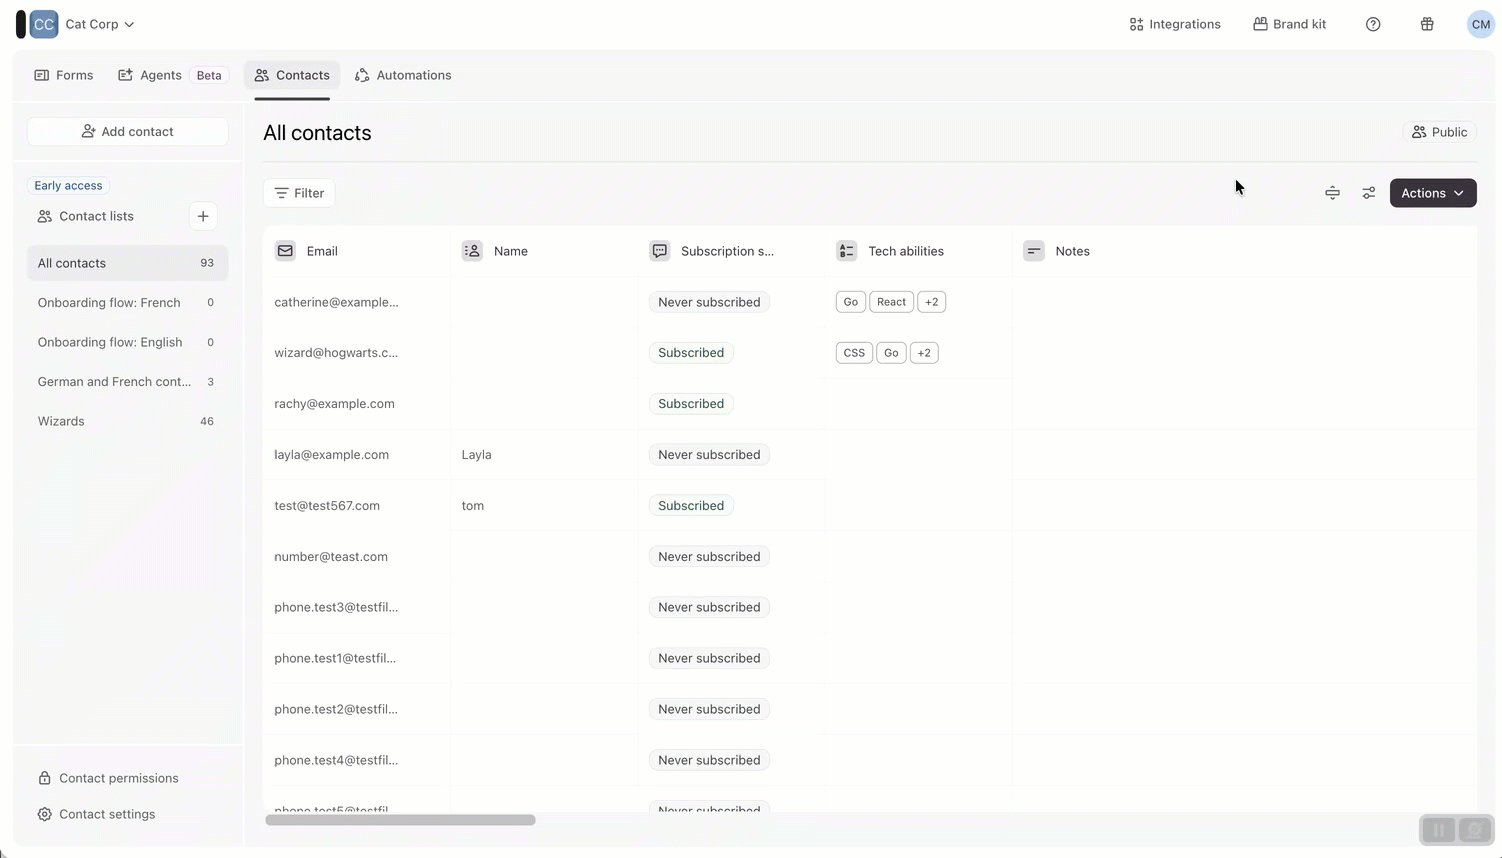This screenshot has height=858, width=1502.
Task: Click the horizontal scrollbar under the table
Action: click(x=400, y=820)
